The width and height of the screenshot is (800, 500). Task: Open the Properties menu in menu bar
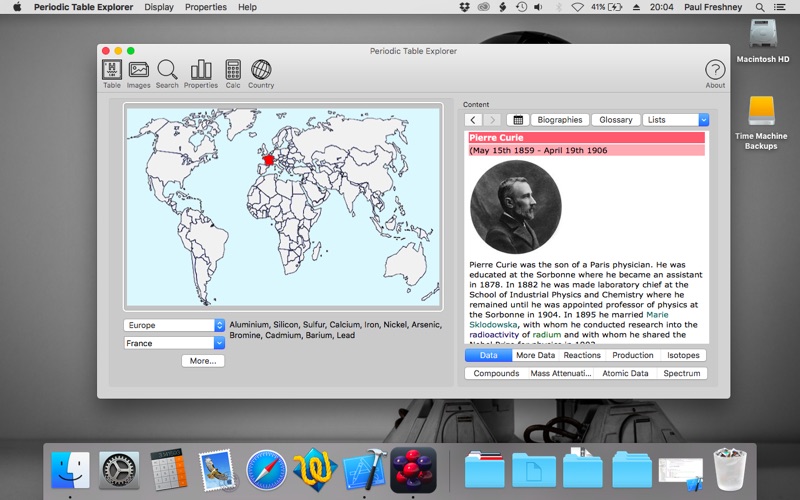[x=206, y=7]
